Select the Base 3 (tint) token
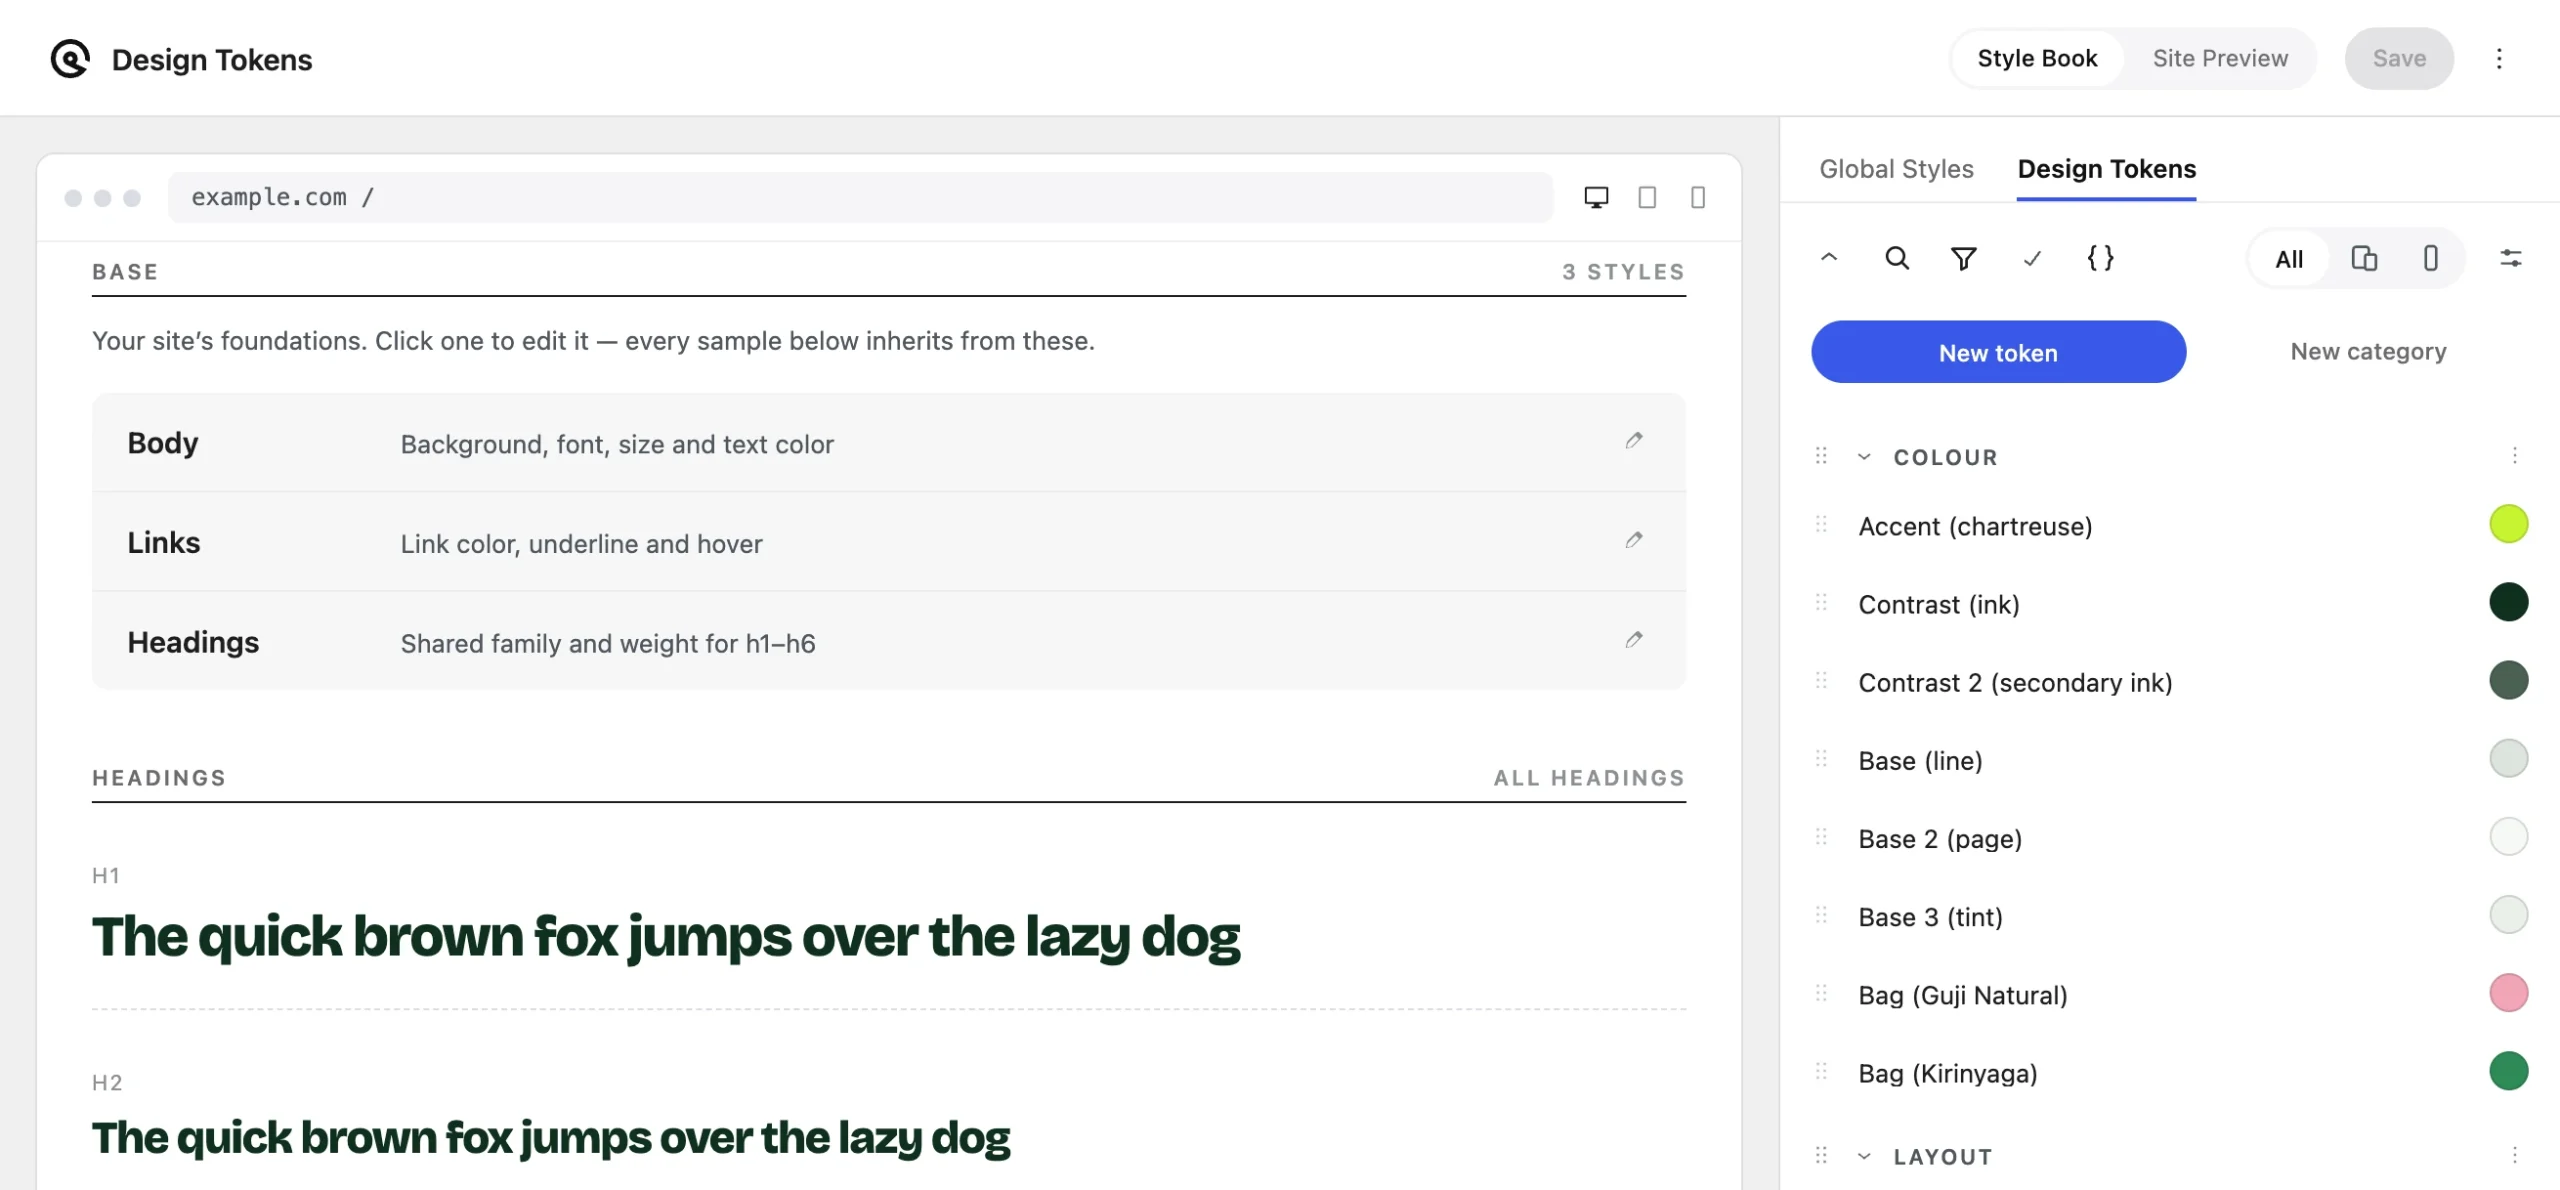 (2170, 916)
